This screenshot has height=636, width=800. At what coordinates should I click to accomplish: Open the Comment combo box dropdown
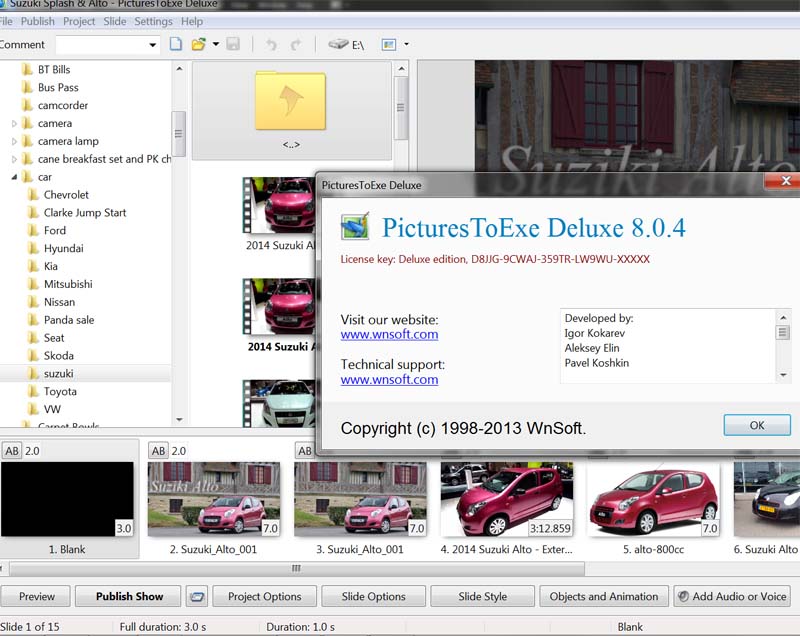pyautogui.click(x=153, y=45)
